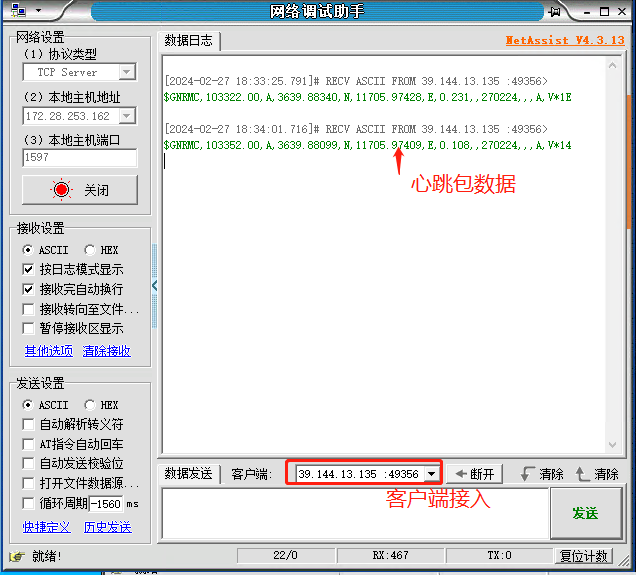Enable 暂停接收区显示 checkbox
636x575 pixels.
pos(28,328)
